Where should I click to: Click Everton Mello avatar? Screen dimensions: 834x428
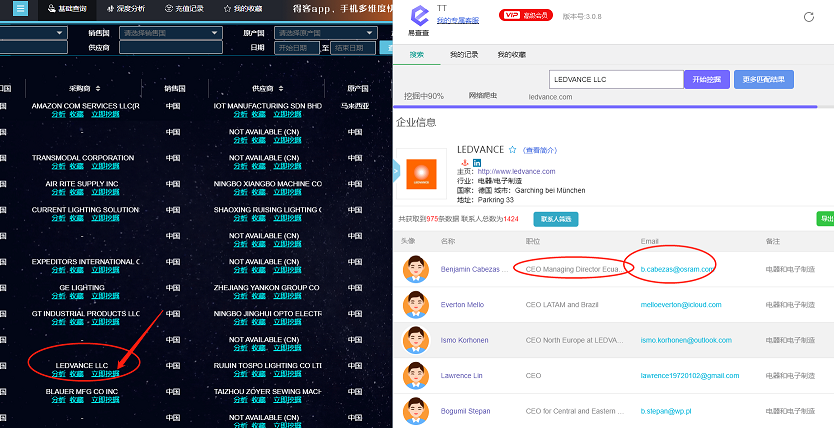[x=416, y=305]
